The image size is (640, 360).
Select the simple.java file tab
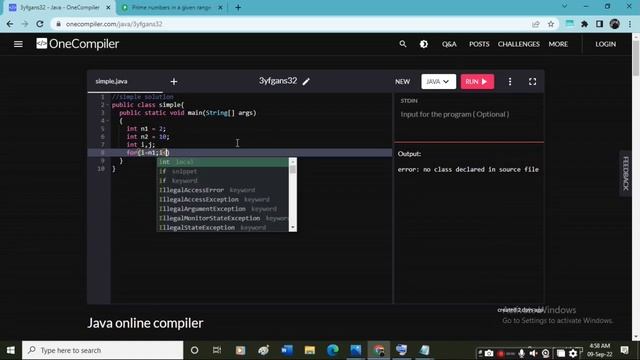coord(111,81)
